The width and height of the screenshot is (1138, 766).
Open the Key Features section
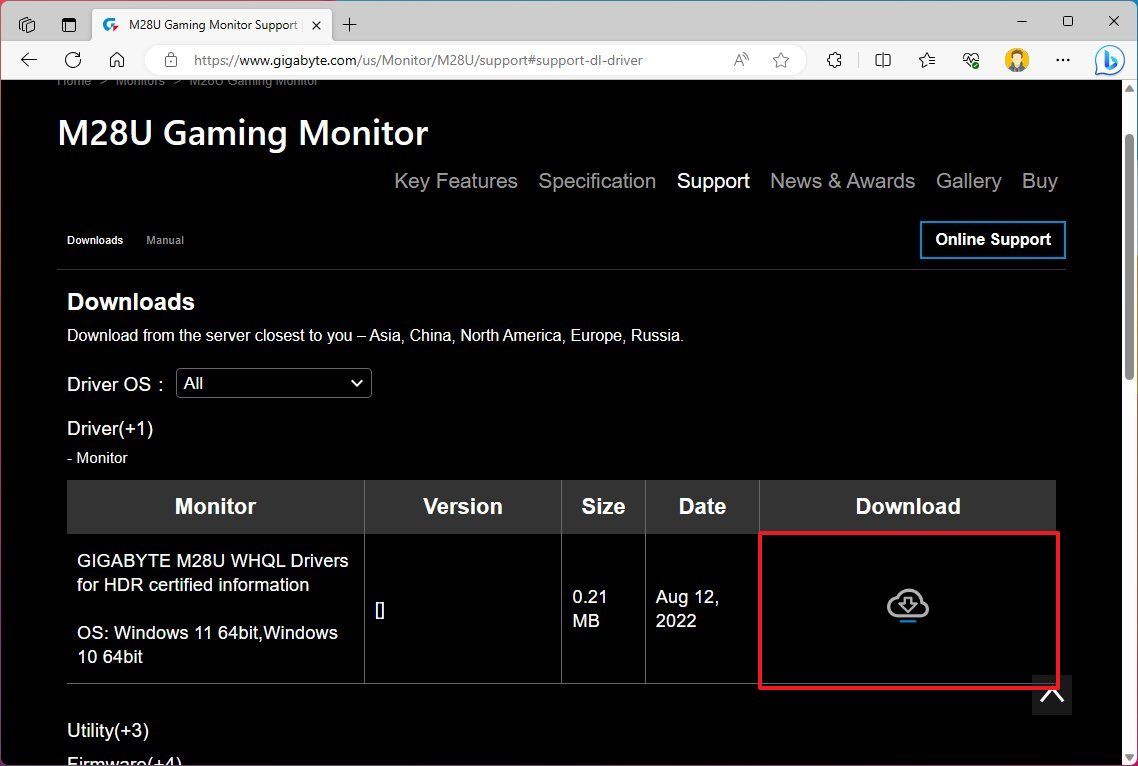pos(455,181)
